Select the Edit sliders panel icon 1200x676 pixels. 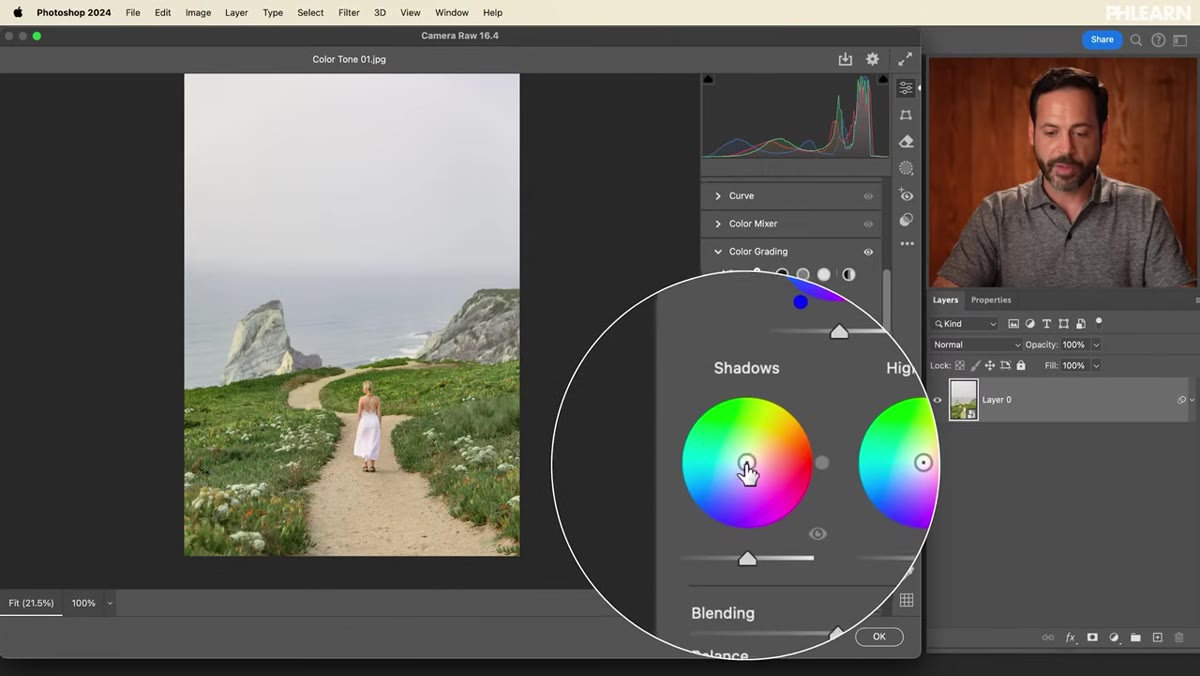click(x=906, y=88)
